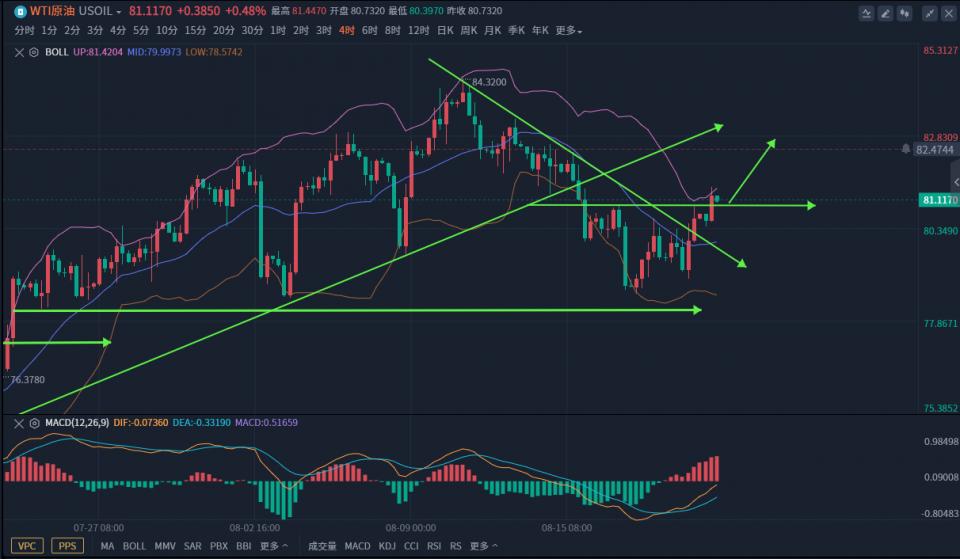This screenshot has width=960, height=559.
Task: Click the 84.3200 high price label
Action: coord(489,82)
